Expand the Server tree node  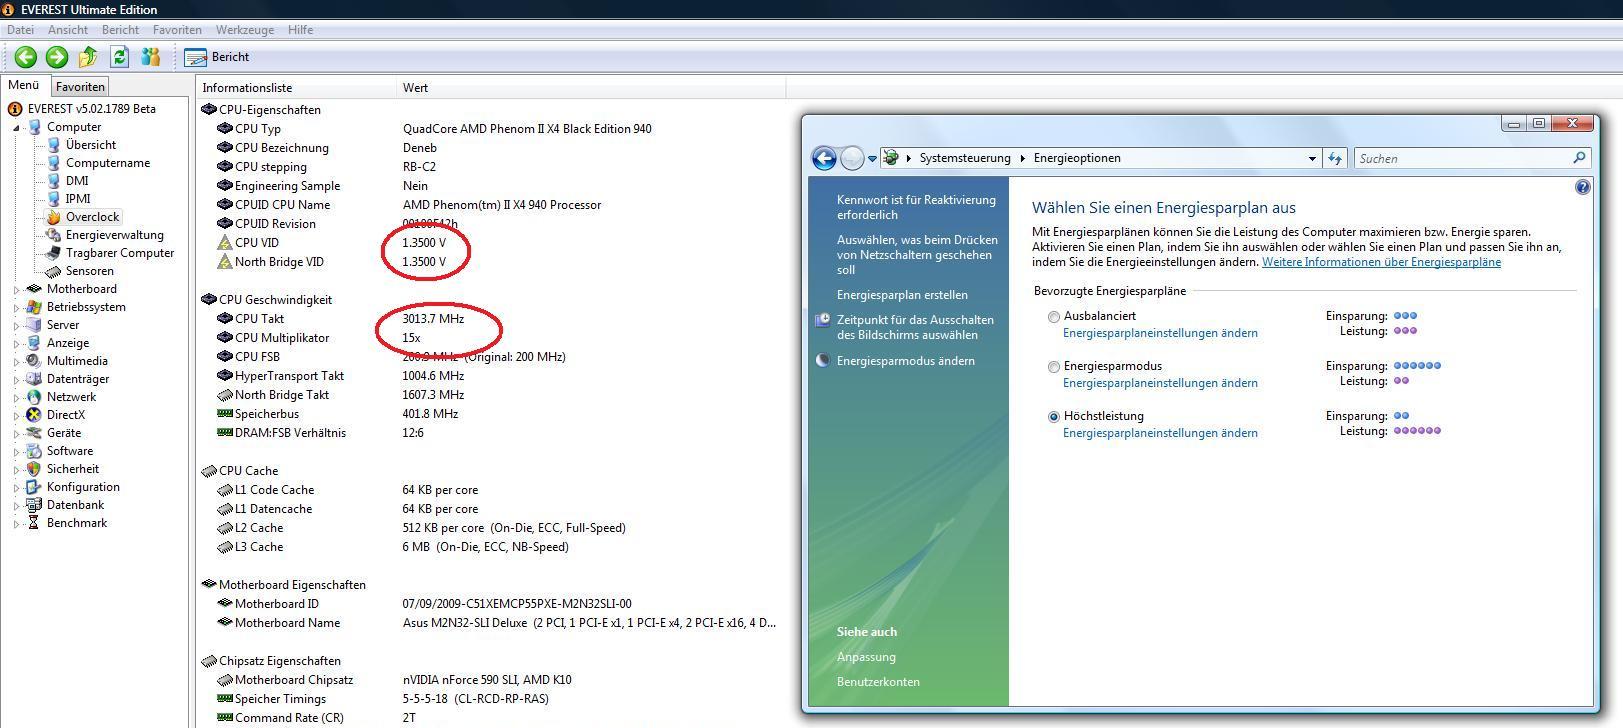pos(16,326)
